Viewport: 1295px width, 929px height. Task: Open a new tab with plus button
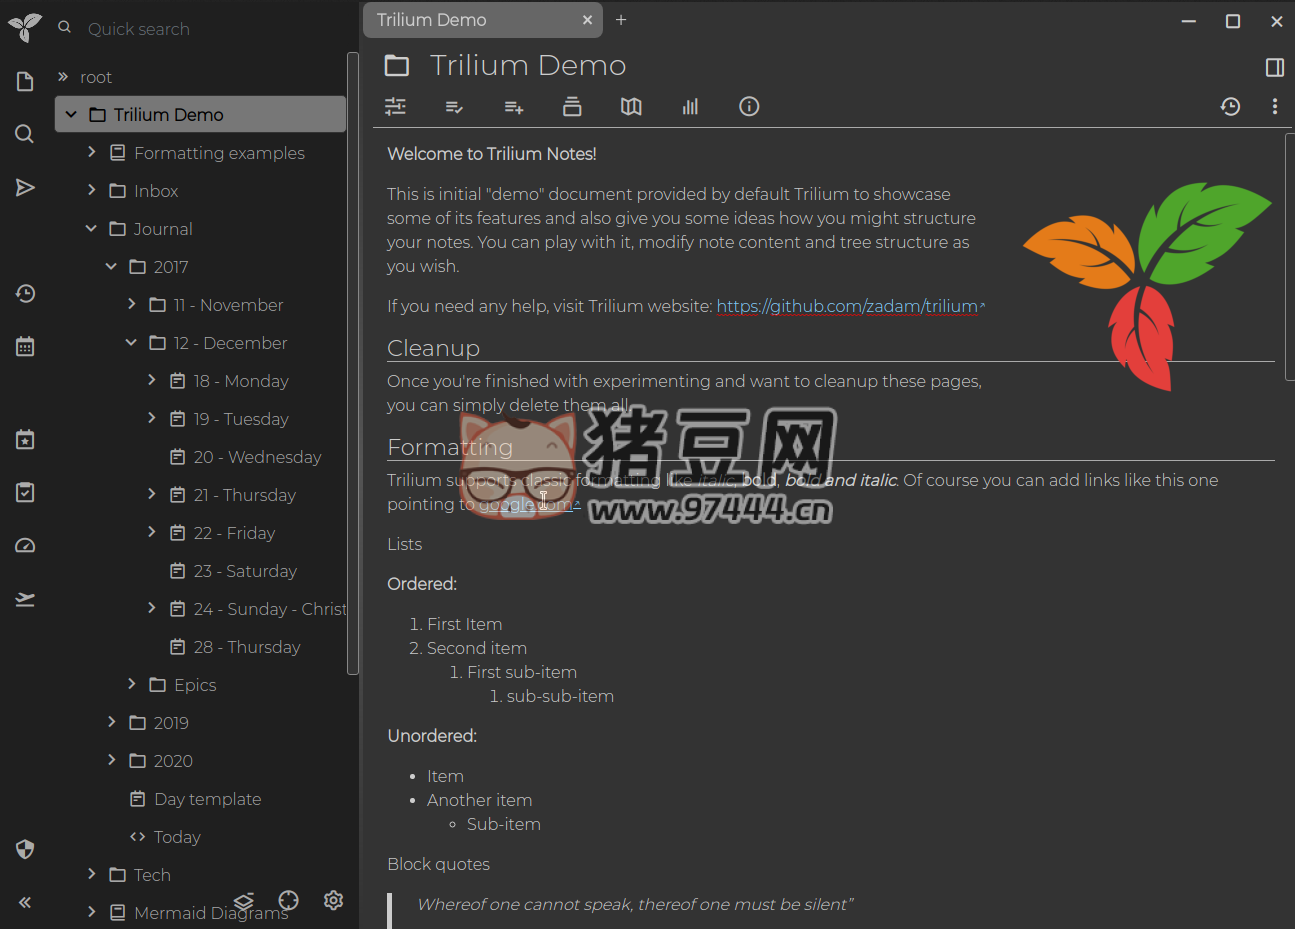(621, 20)
